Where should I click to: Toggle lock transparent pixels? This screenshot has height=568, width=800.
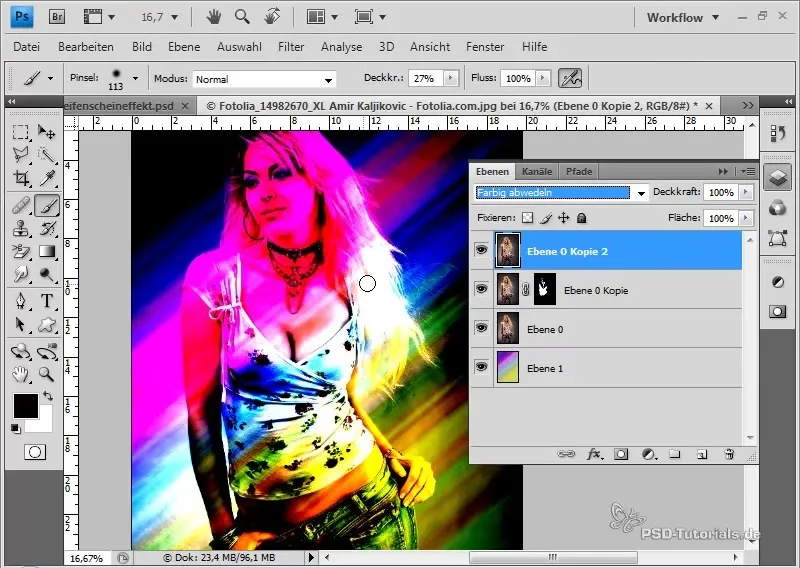[x=528, y=218]
